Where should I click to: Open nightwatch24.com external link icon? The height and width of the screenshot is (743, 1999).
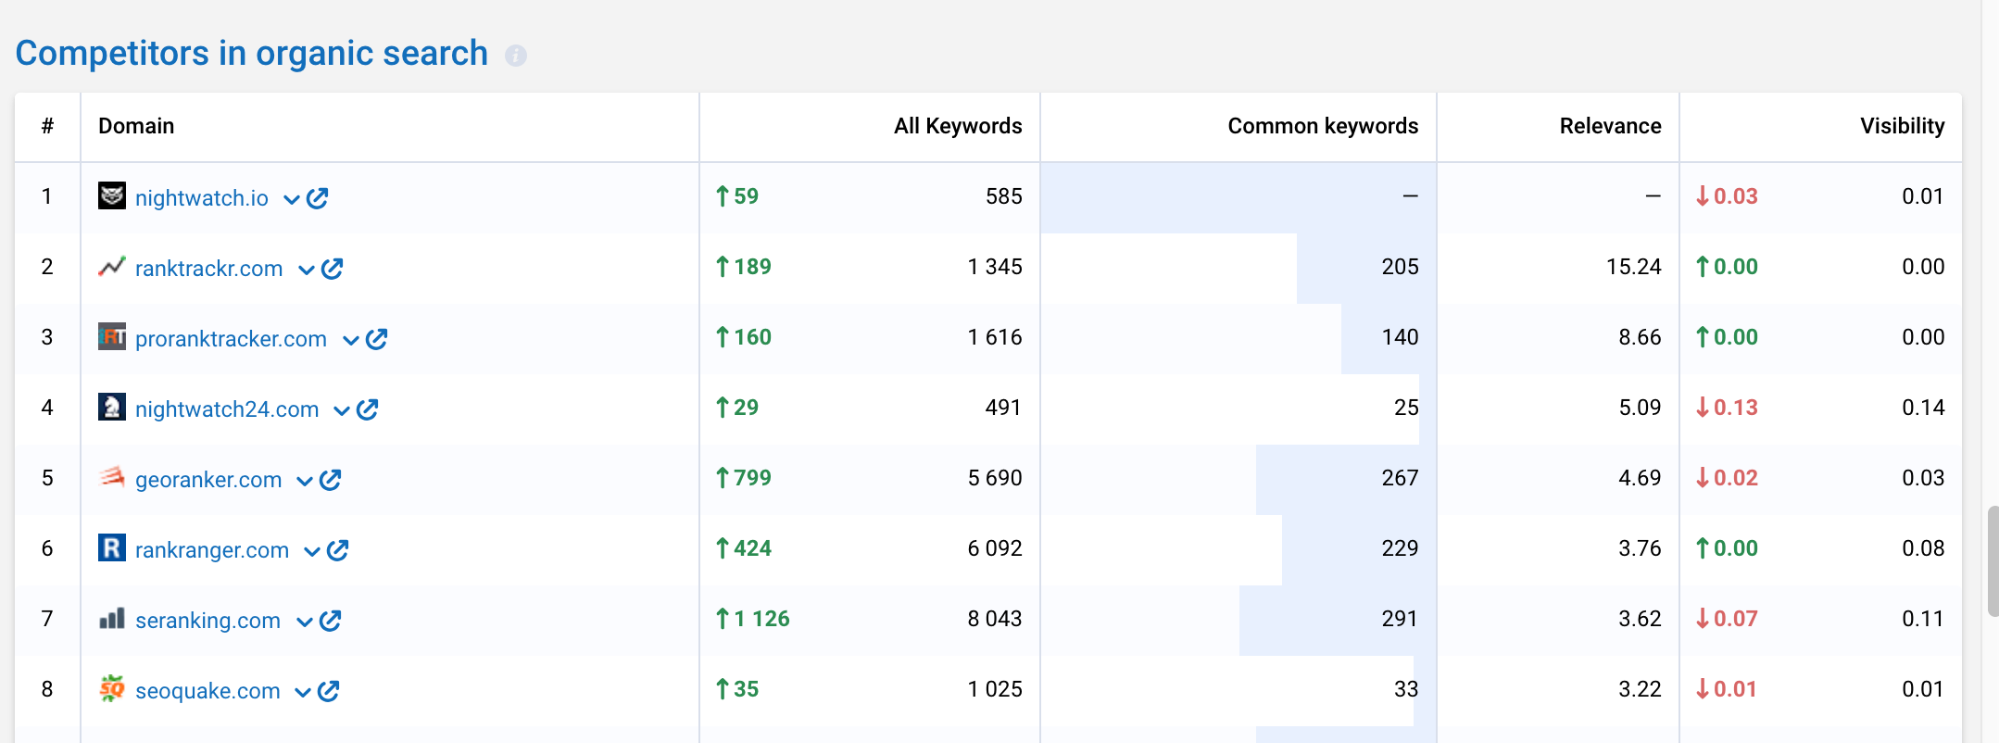(367, 409)
